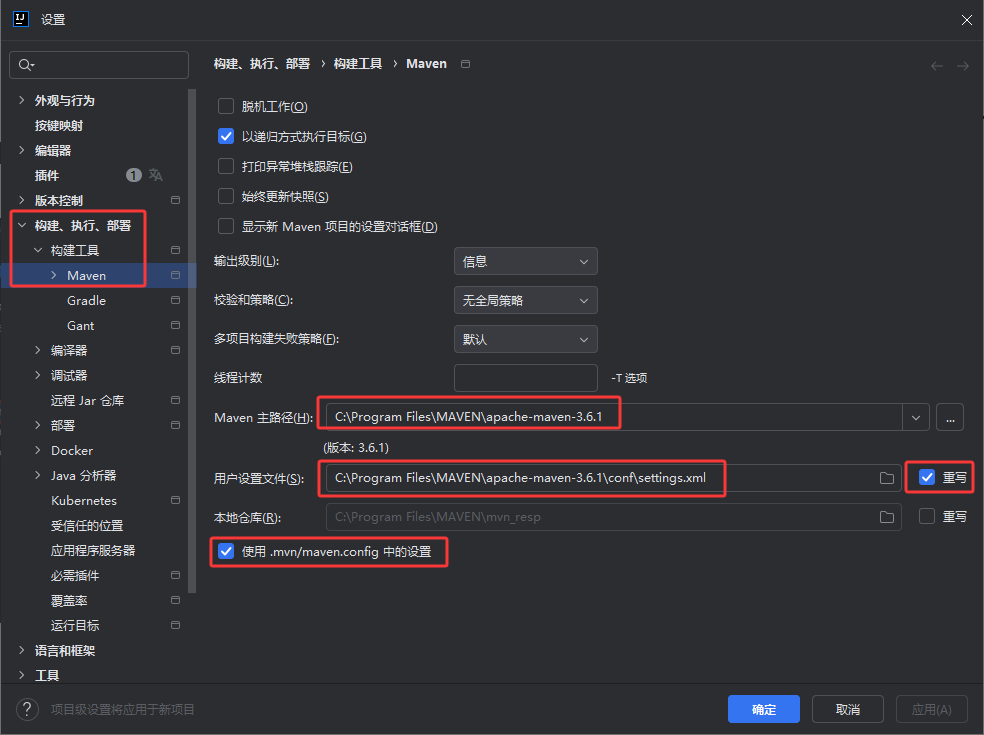The height and width of the screenshot is (735, 984).
Task: Click the help question mark icon
Action: point(27,709)
